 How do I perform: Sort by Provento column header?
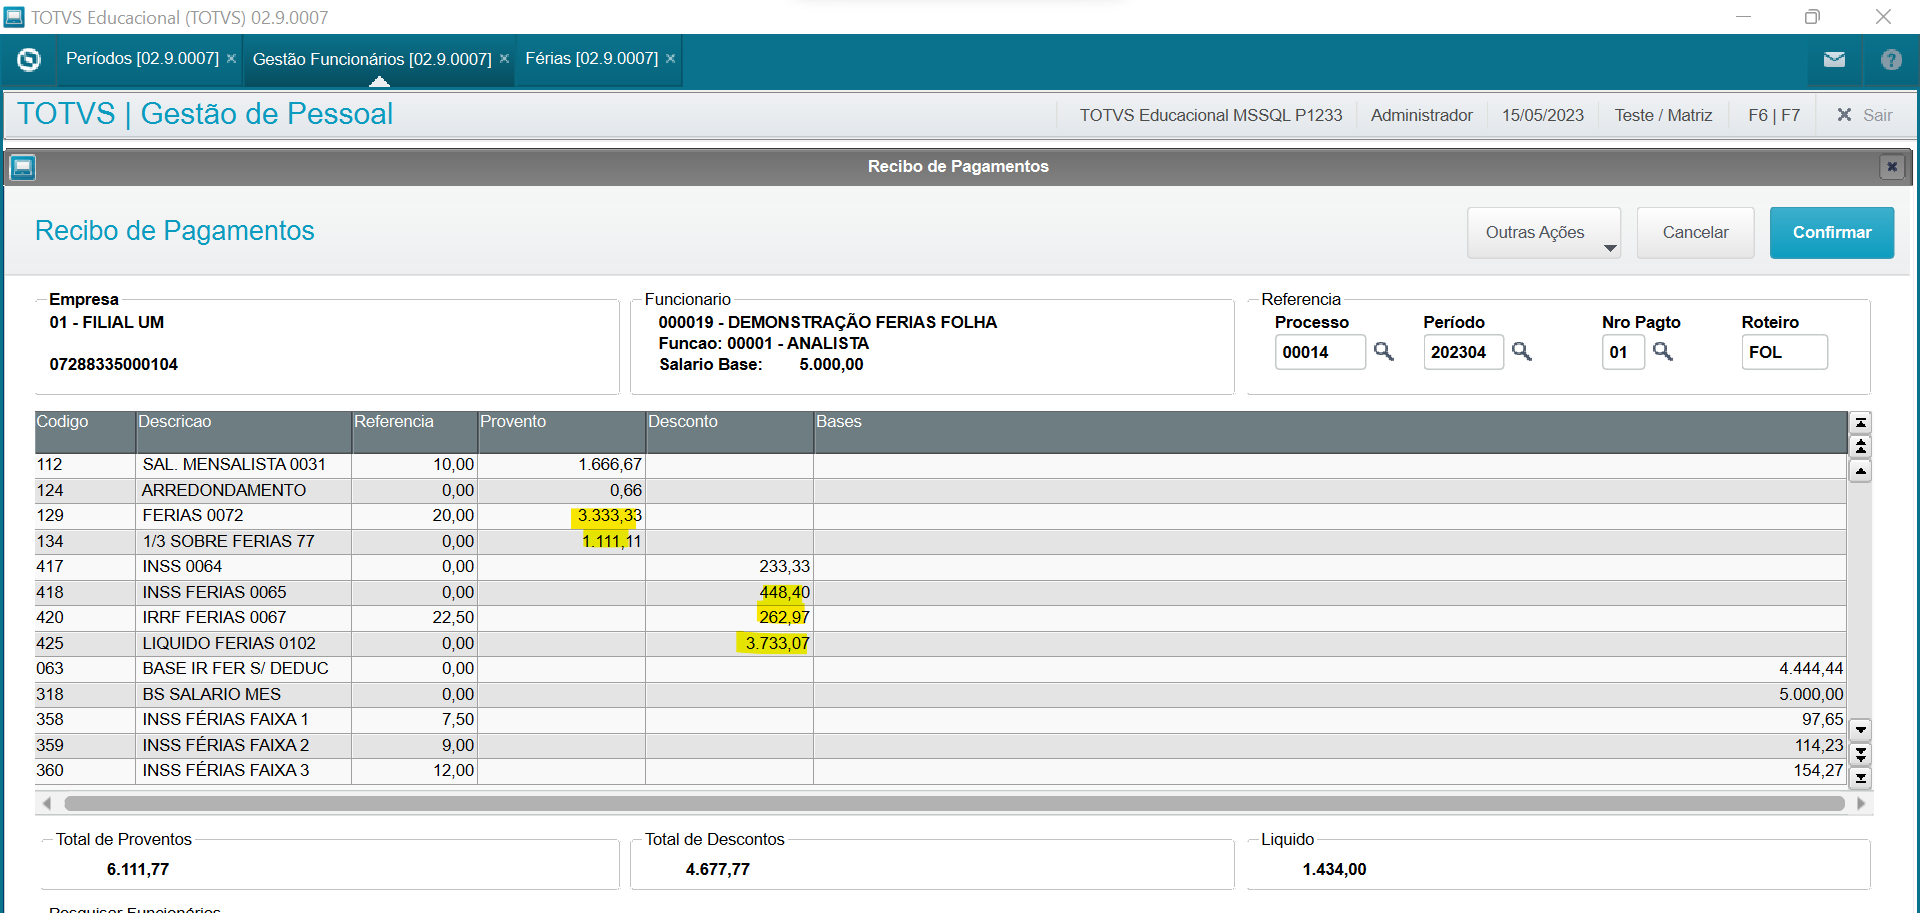coord(561,432)
